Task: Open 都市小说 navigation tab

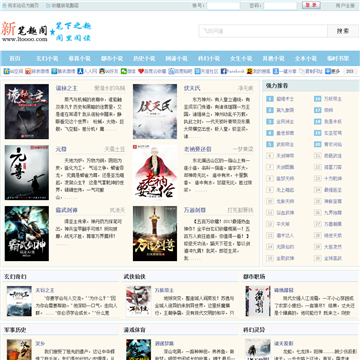Action: (112, 58)
